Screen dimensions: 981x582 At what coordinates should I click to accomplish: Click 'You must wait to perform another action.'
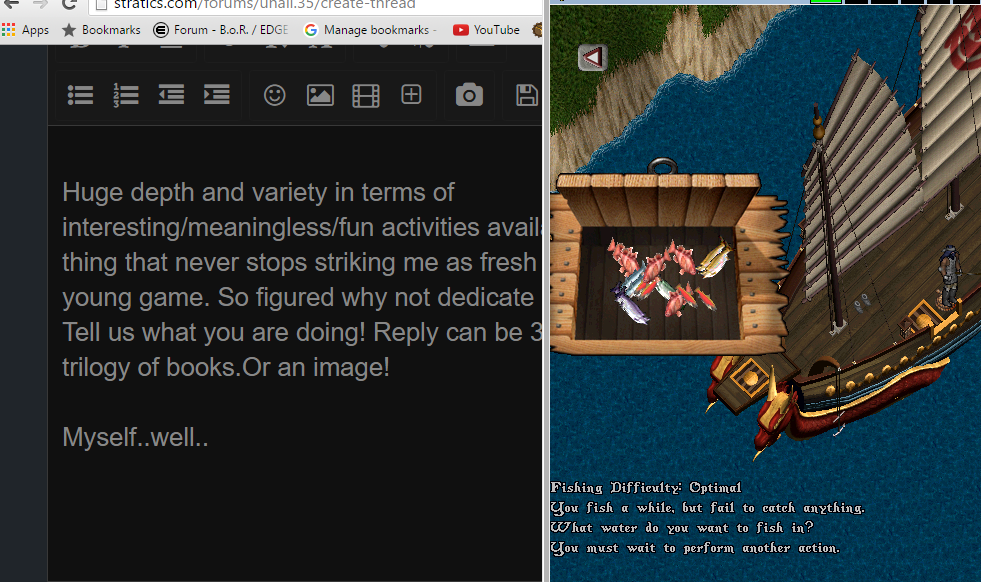[695, 548]
